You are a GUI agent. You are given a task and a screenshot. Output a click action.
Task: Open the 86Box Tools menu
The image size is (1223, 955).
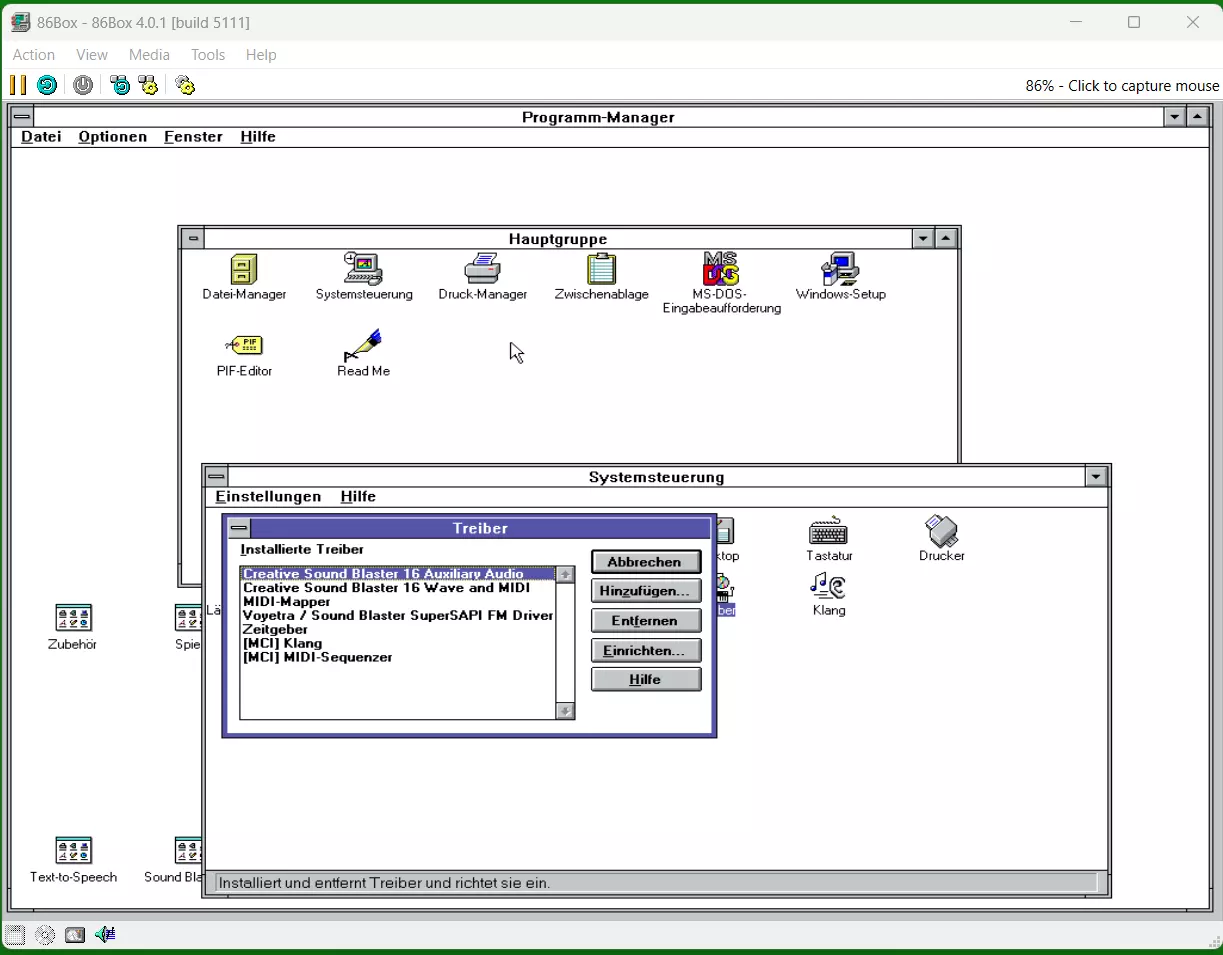tap(208, 55)
